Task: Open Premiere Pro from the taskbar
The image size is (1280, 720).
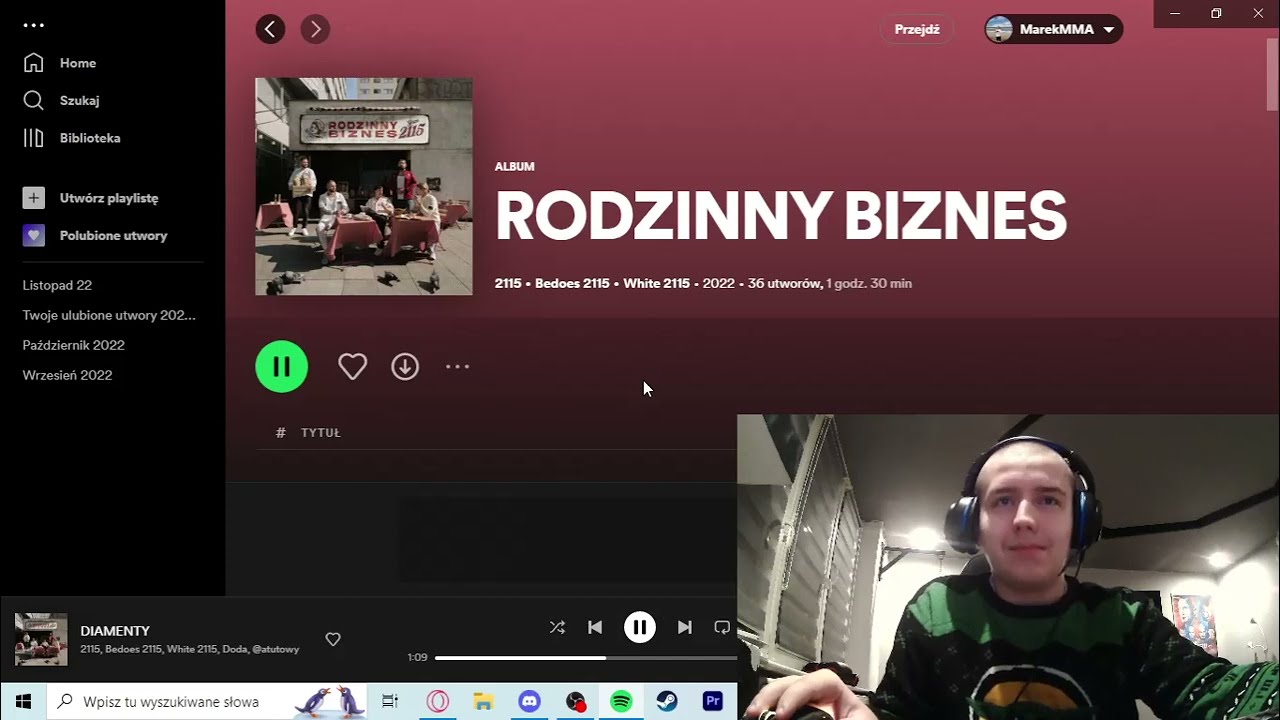Action: pos(713,701)
